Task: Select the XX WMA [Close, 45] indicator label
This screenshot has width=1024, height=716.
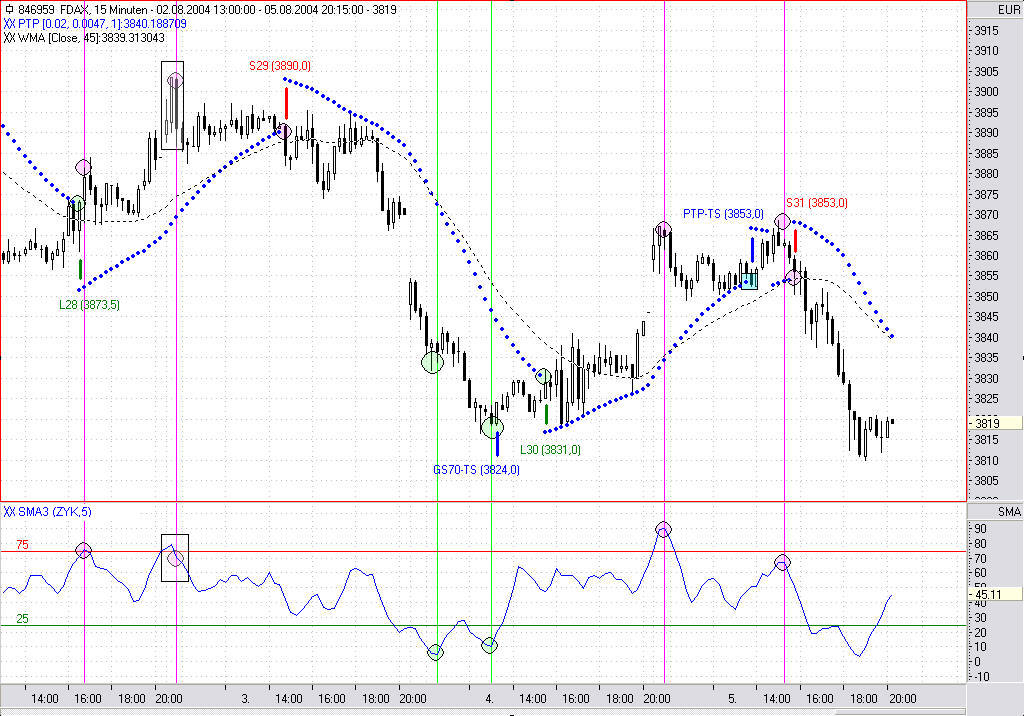Action: 84,38
